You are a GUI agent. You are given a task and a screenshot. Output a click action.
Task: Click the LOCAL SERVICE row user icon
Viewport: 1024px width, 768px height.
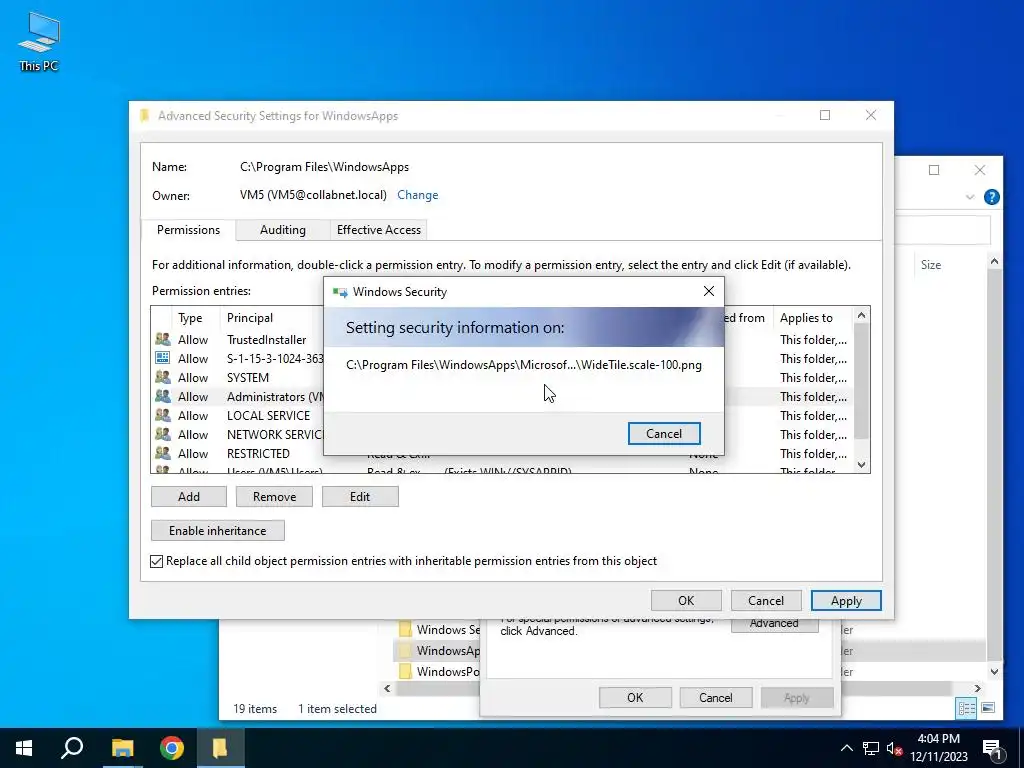click(x=163, y=415)
